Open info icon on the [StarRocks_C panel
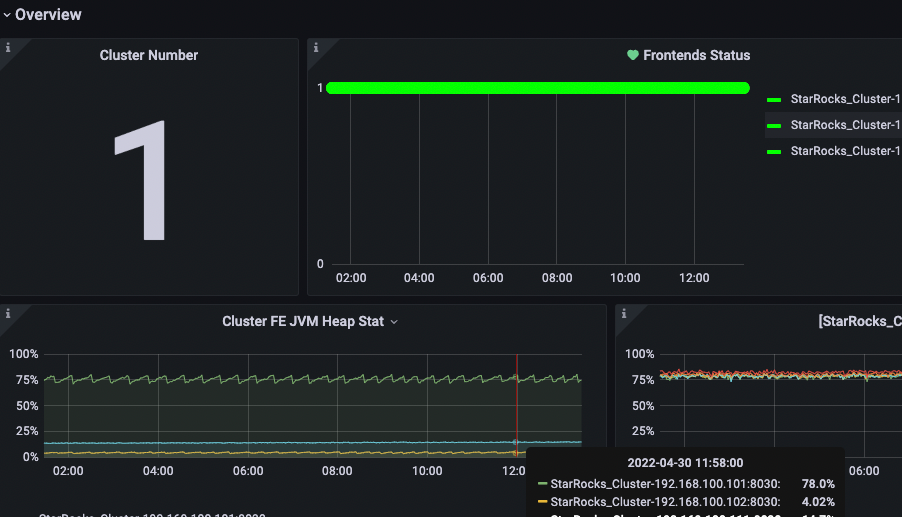902x517 pixels. pyautogui.click(x=624, y=313)
